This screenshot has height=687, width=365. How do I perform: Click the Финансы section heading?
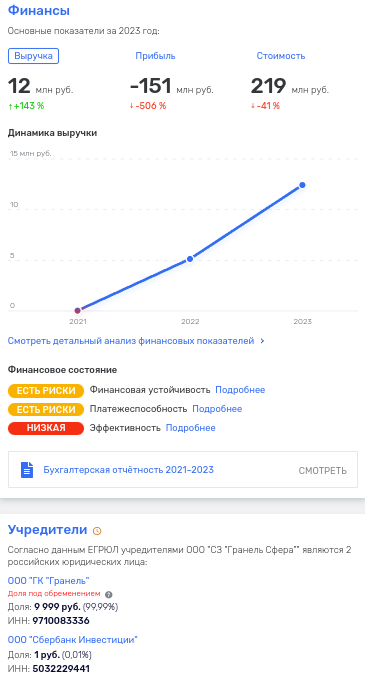pos(39,11)
